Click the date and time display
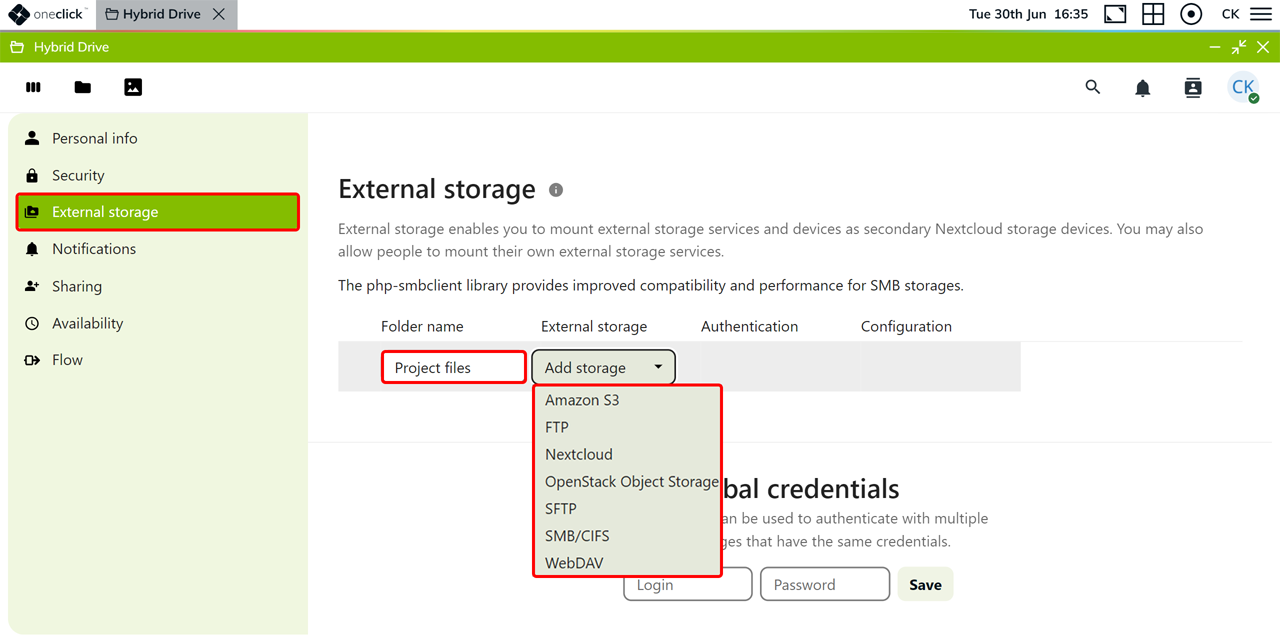1280x643 pixels. pyautogui.click(x=1028, y=14)
